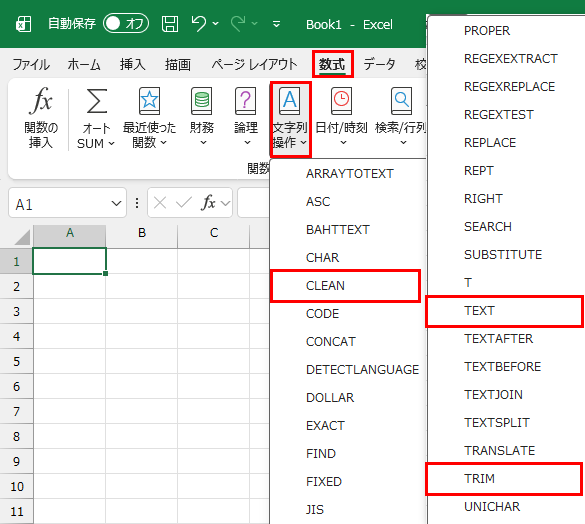The image size is (585, 524).
Task: Click the Select All corner triangle
Action: (x=22, y=237)
